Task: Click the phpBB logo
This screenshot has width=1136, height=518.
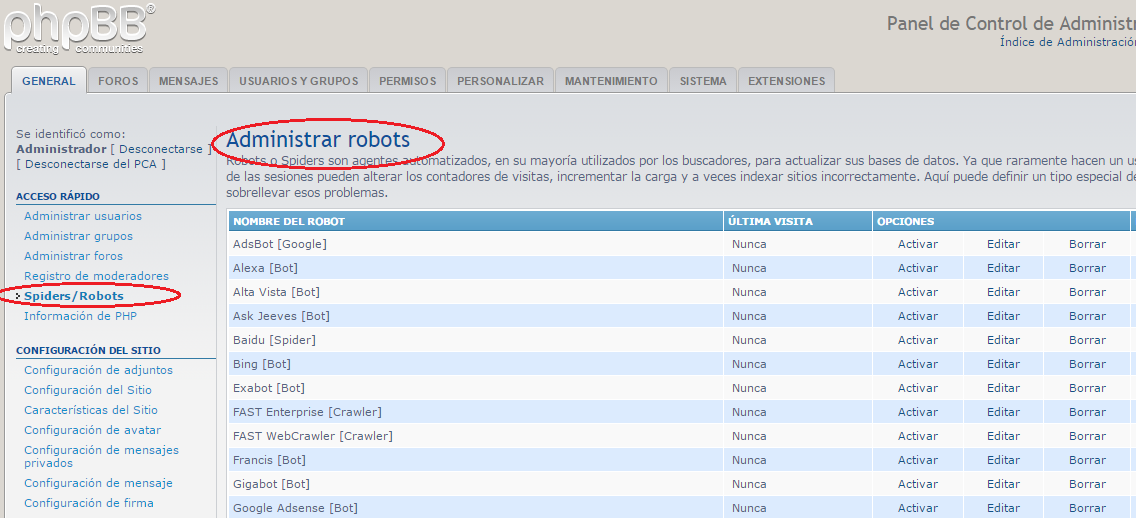Action: pyautogui.click(x=78, y=28)
